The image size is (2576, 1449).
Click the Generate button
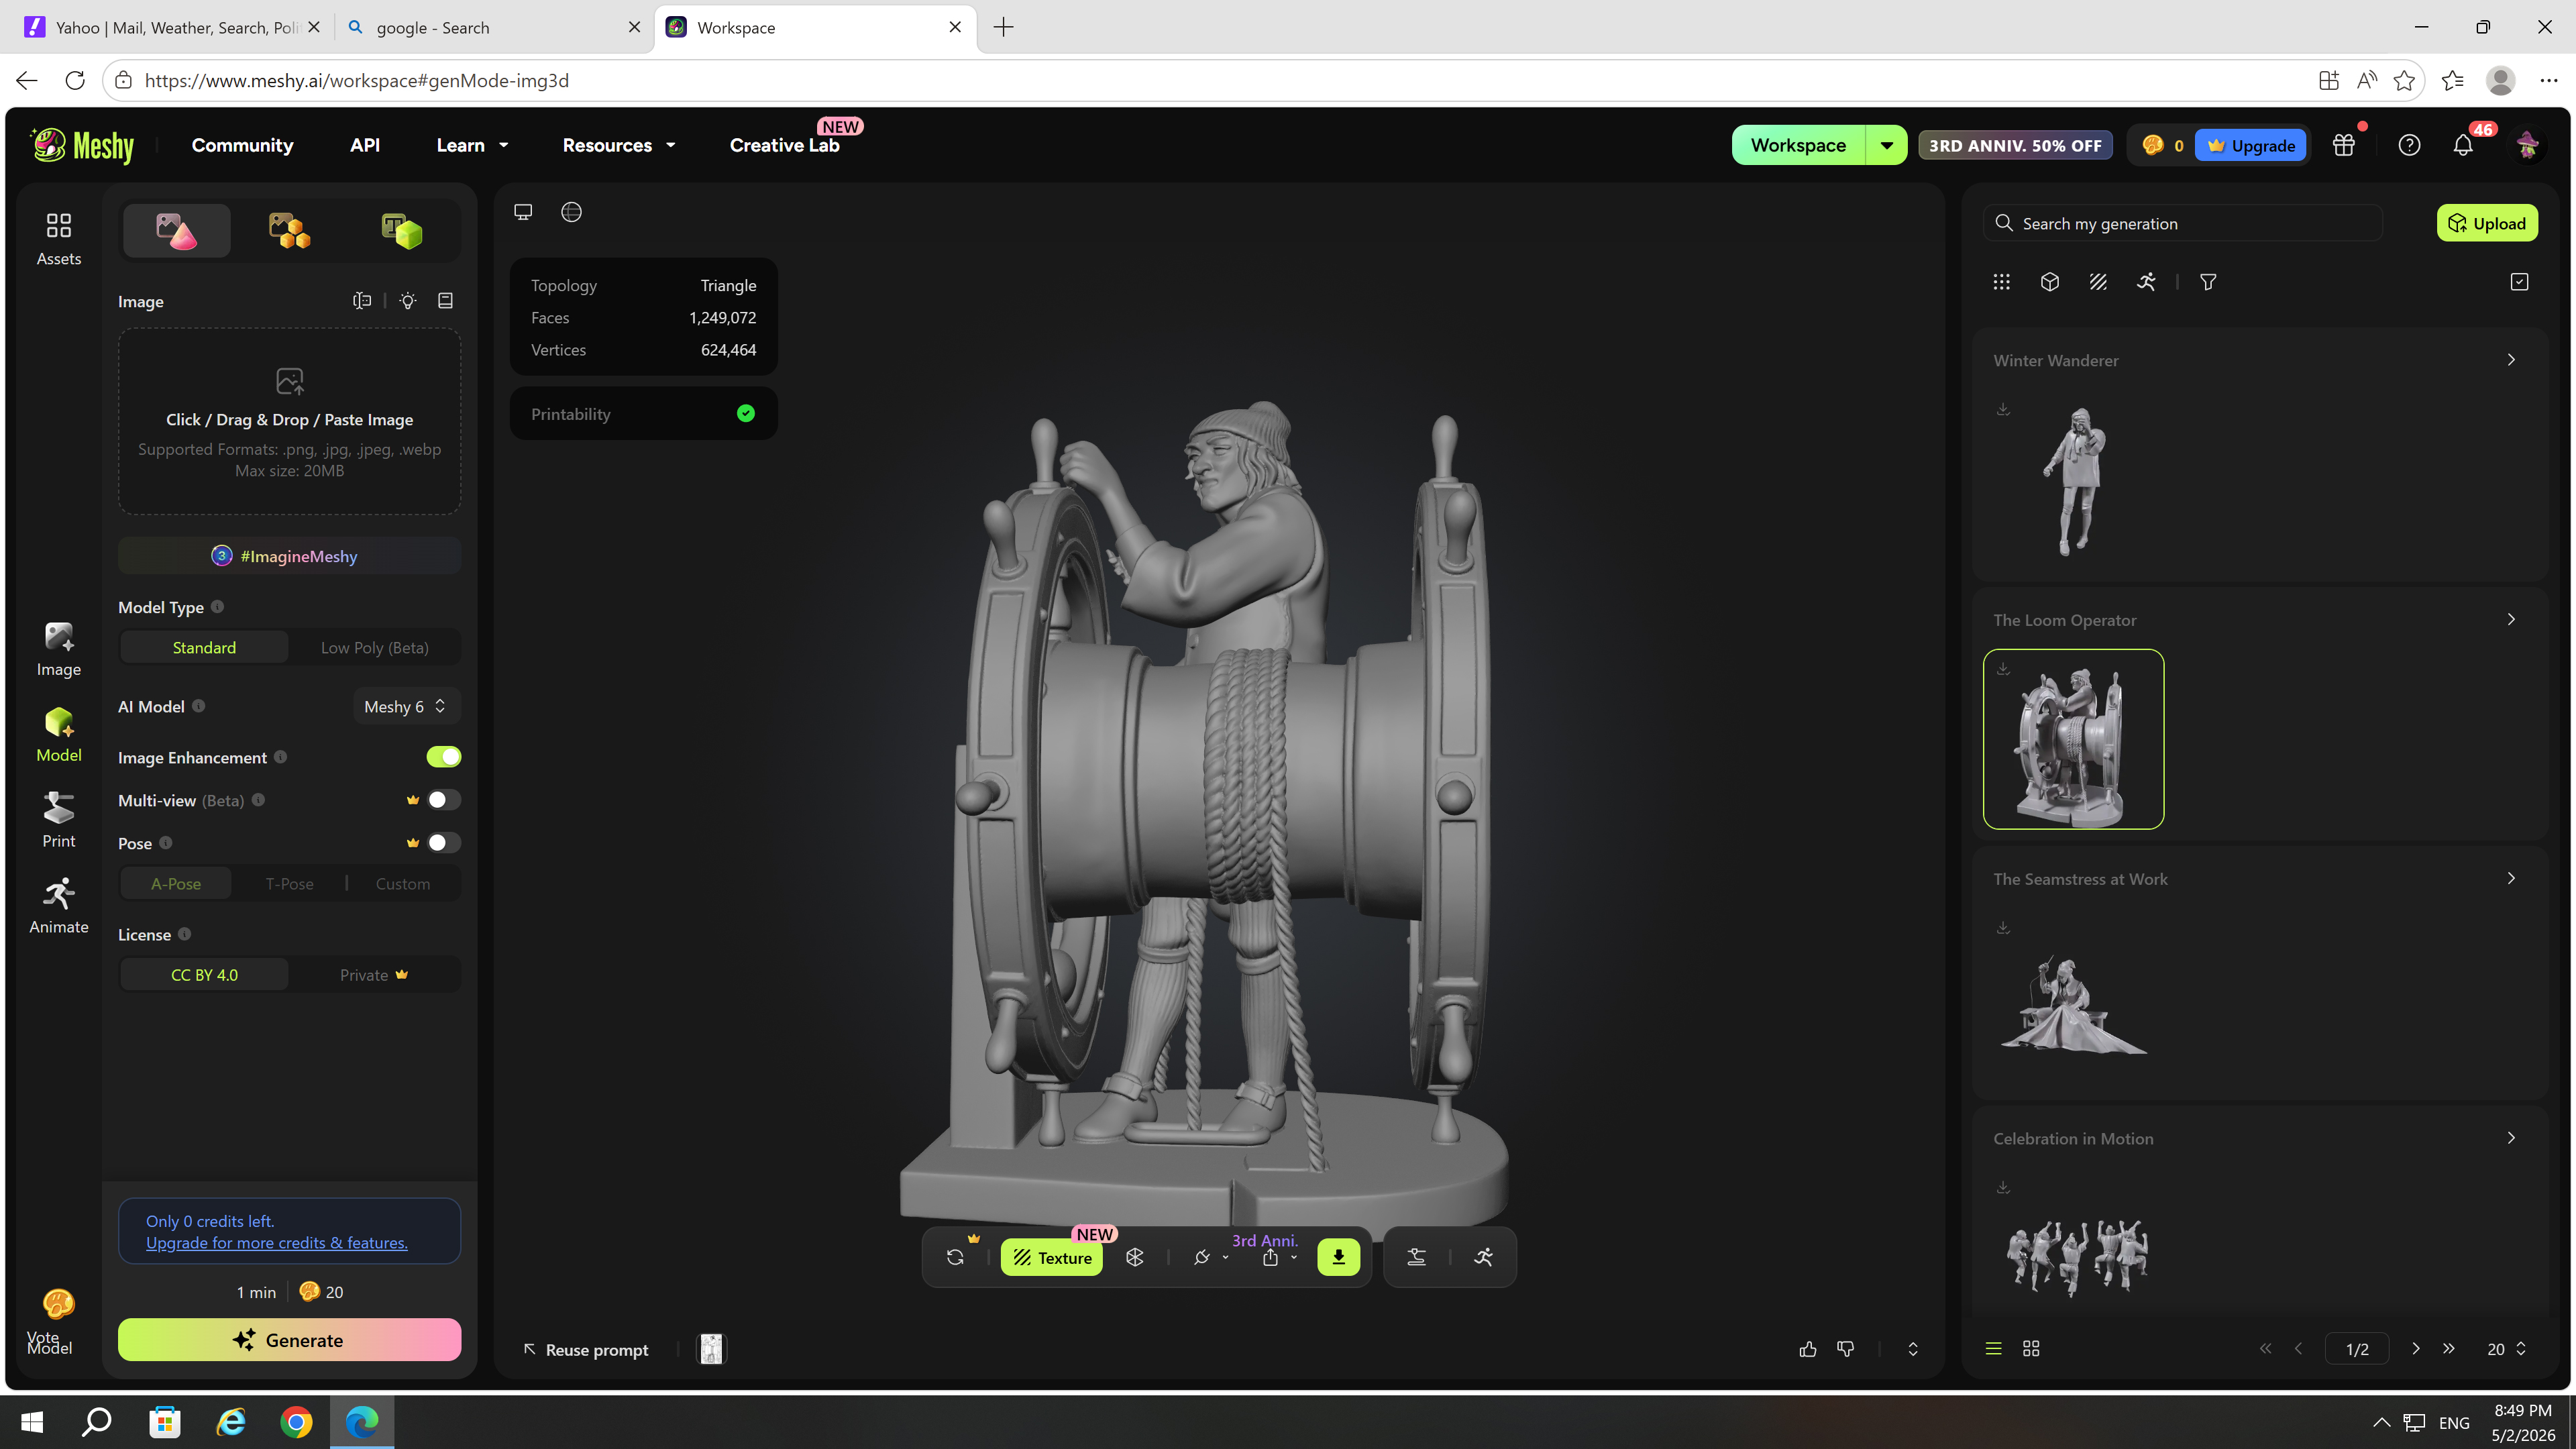pos(289,1340)
